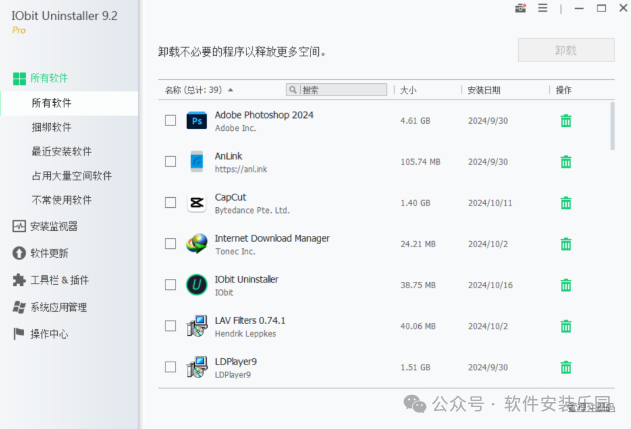
Task: Click the 24.21 MB size value
Action: click(x=418, y=244)
